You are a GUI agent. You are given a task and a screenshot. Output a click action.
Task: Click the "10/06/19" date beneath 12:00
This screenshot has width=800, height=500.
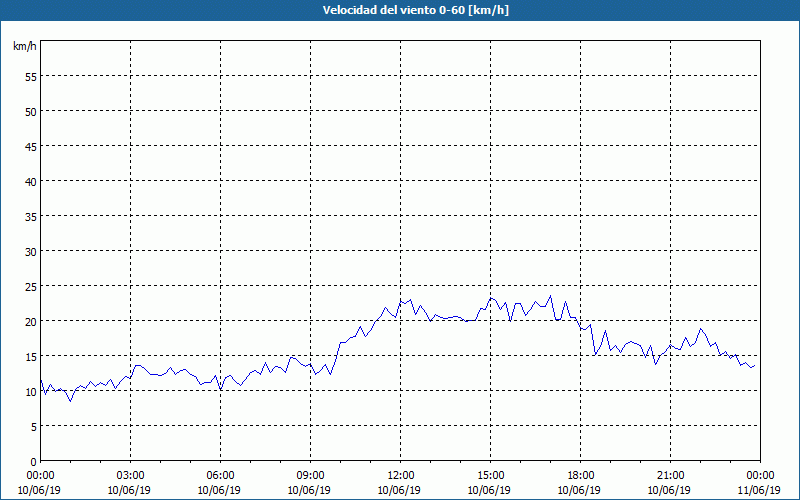tap(399, 490)
